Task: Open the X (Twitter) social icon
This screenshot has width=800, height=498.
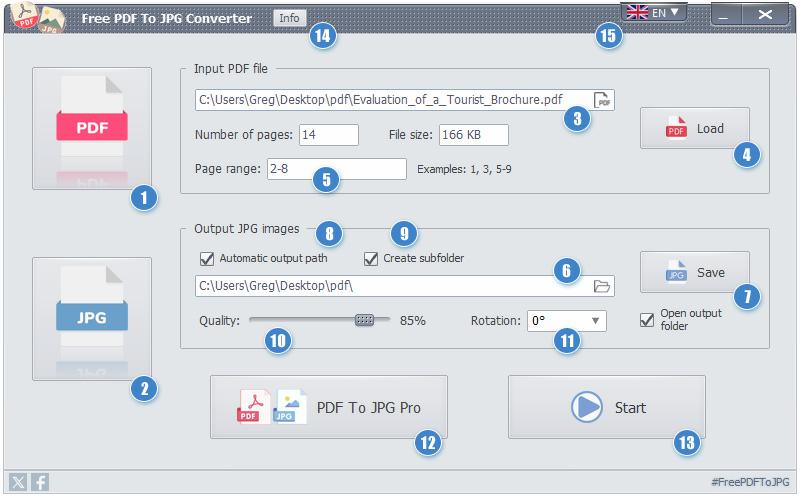Action: 18,482
